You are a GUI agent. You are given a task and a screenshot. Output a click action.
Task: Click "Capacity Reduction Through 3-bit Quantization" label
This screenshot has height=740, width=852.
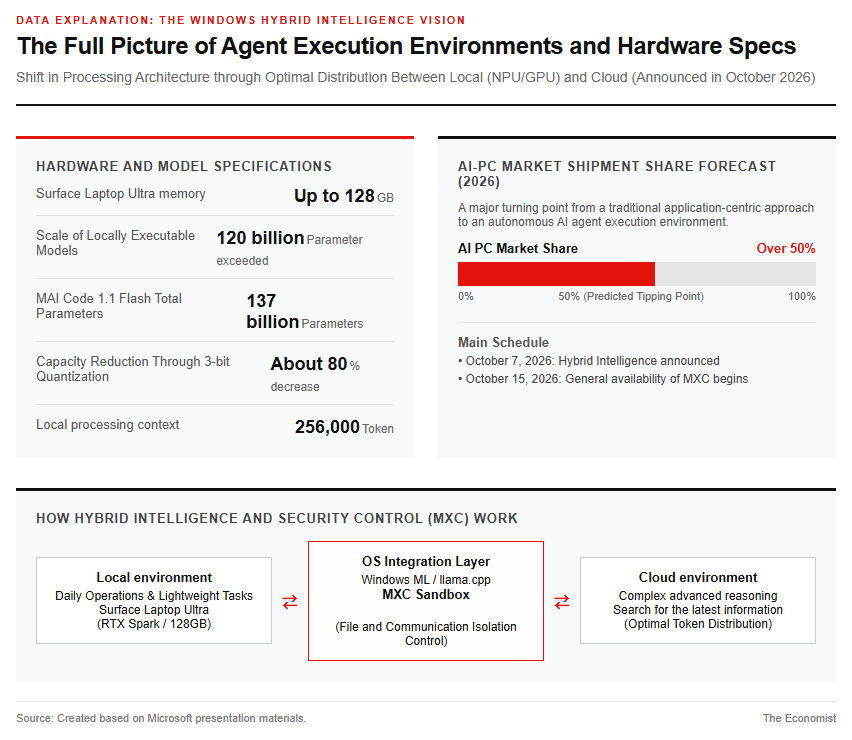(x=133, y=369)
